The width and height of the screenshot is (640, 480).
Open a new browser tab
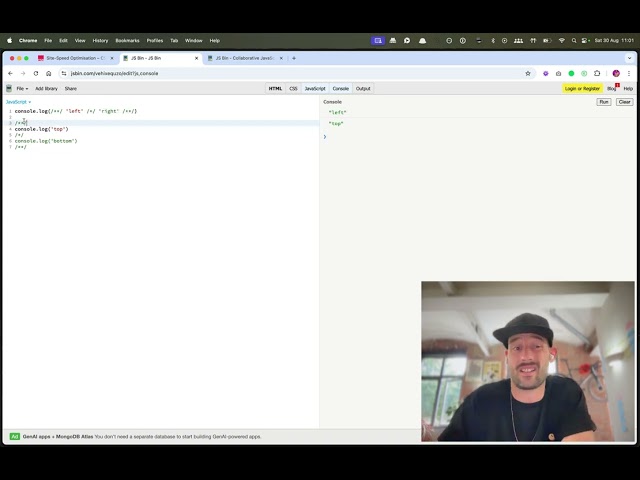tap(294, 58)
